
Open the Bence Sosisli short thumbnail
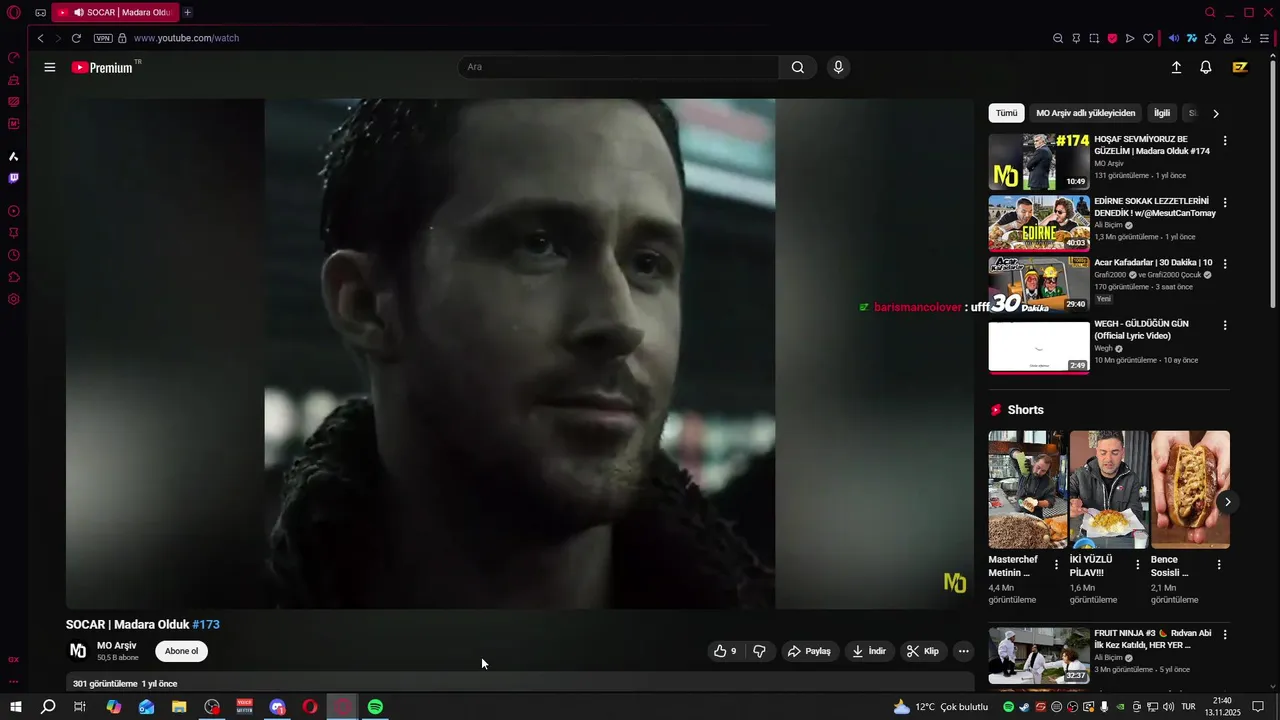(x=1190, y=489)
